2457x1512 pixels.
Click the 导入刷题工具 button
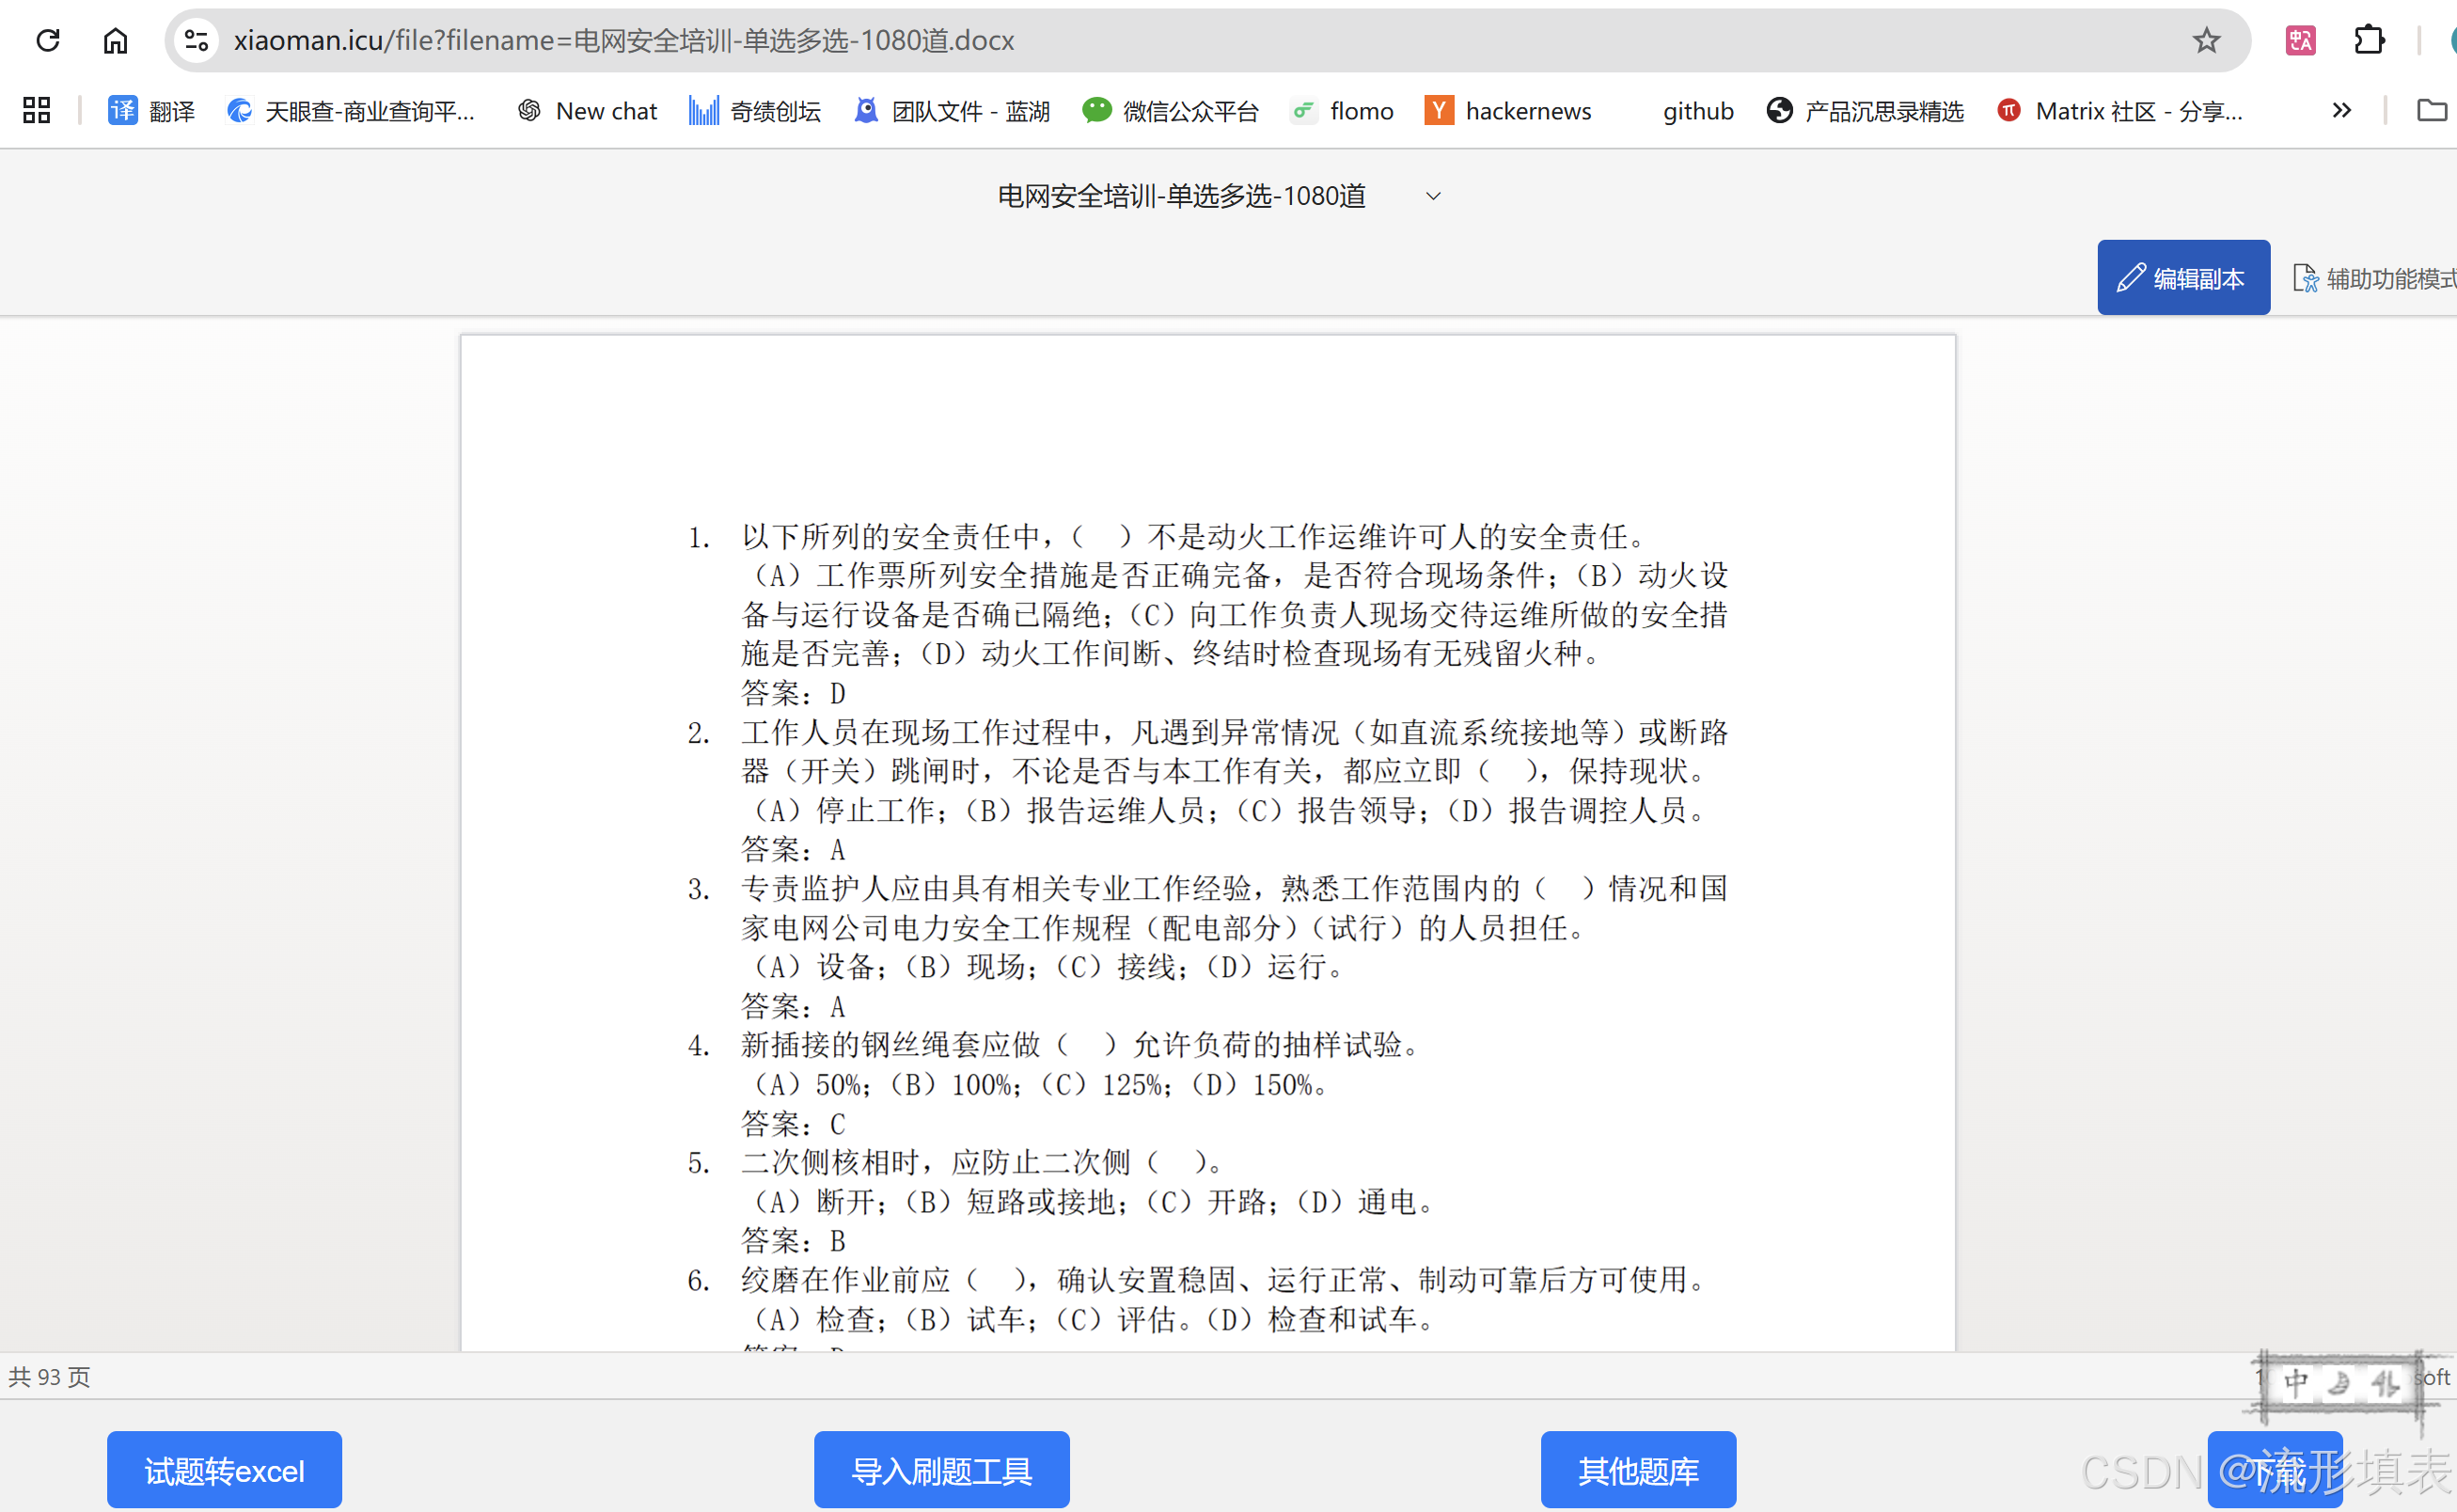point(941,1470)
